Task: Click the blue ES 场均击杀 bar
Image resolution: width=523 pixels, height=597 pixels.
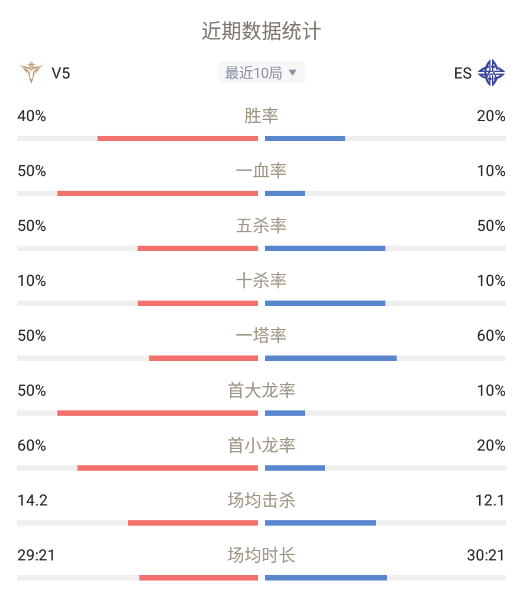Action: [x=320, y=523]
